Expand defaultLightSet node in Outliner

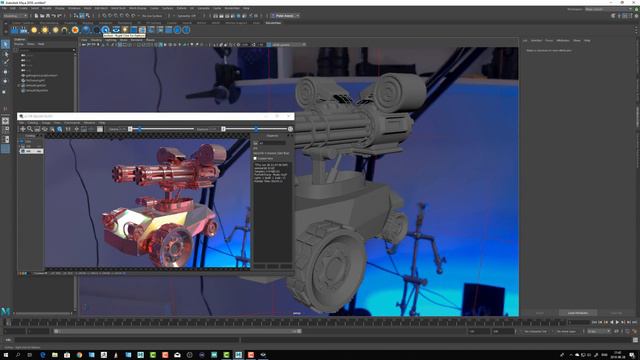(x=19, y=85)
